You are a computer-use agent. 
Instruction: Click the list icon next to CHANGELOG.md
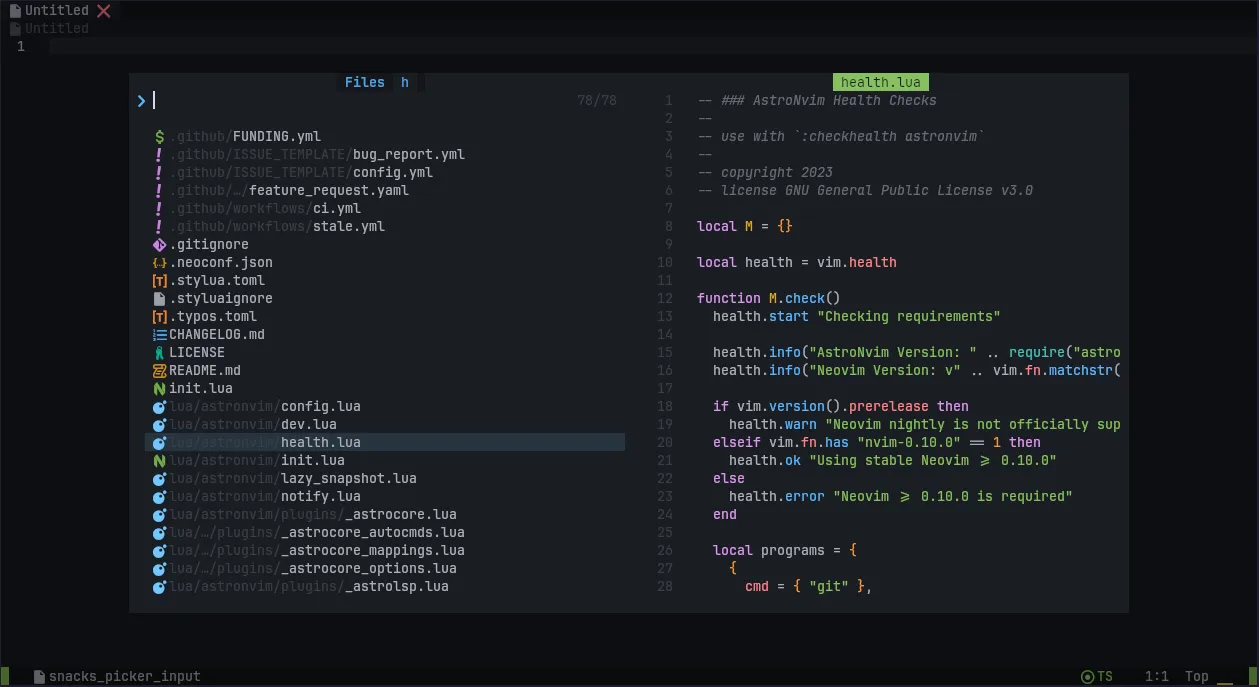159,334
